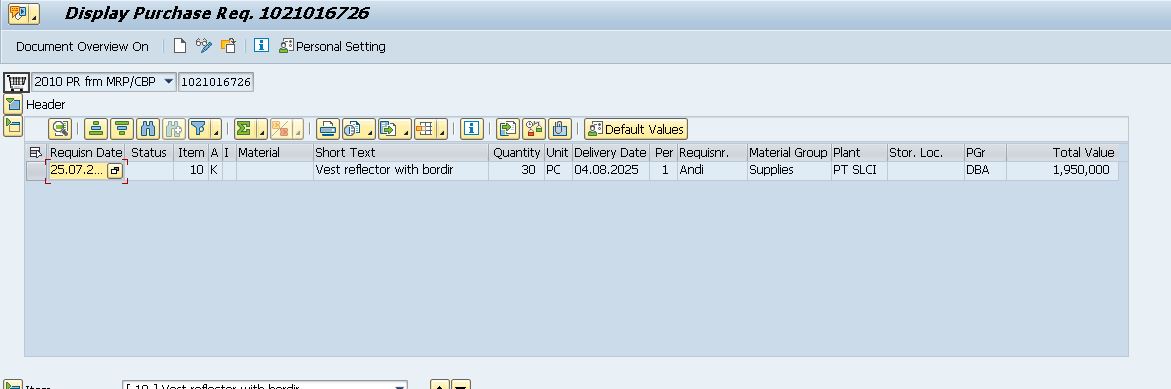Open the Views dropdown arrow
The height and width of the screenshot is (389, 1171).
point(370,129)
